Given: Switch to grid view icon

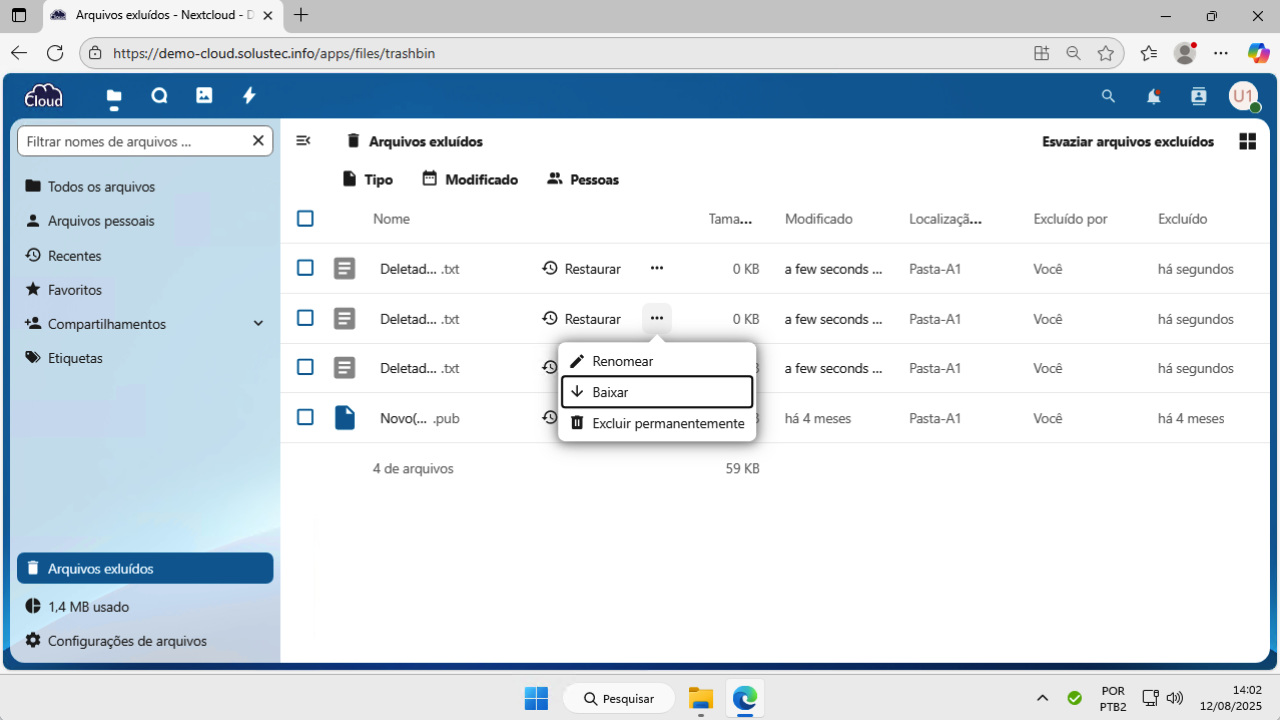Looking at the screenshot, I should pyautogui.click(x=1247, y=142).
